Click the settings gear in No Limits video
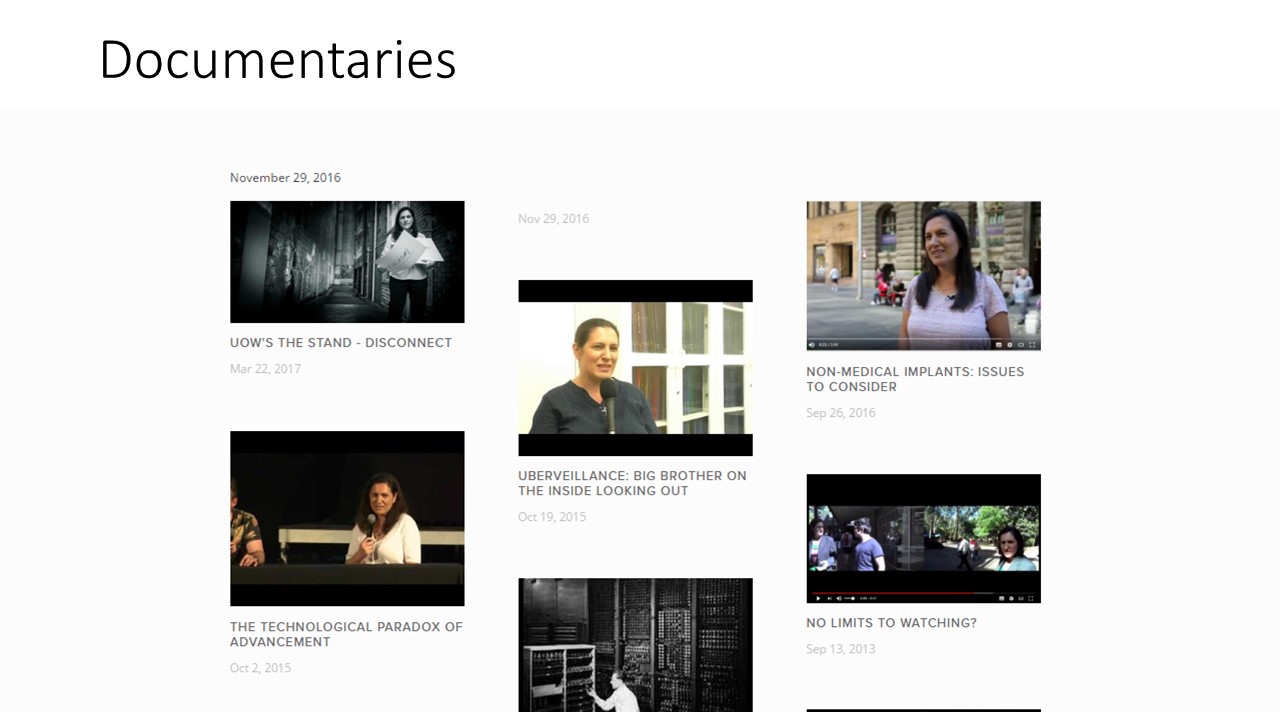1280x720 pixels. [1011, 598]
